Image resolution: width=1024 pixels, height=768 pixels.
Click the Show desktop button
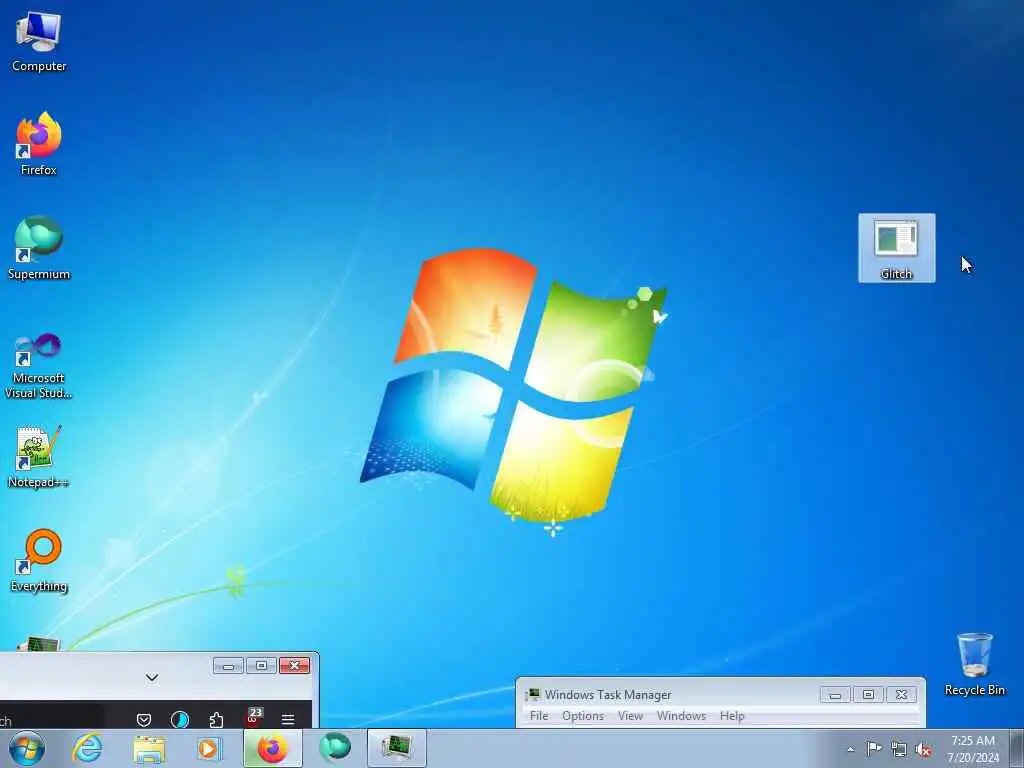tap(1016, 748)
